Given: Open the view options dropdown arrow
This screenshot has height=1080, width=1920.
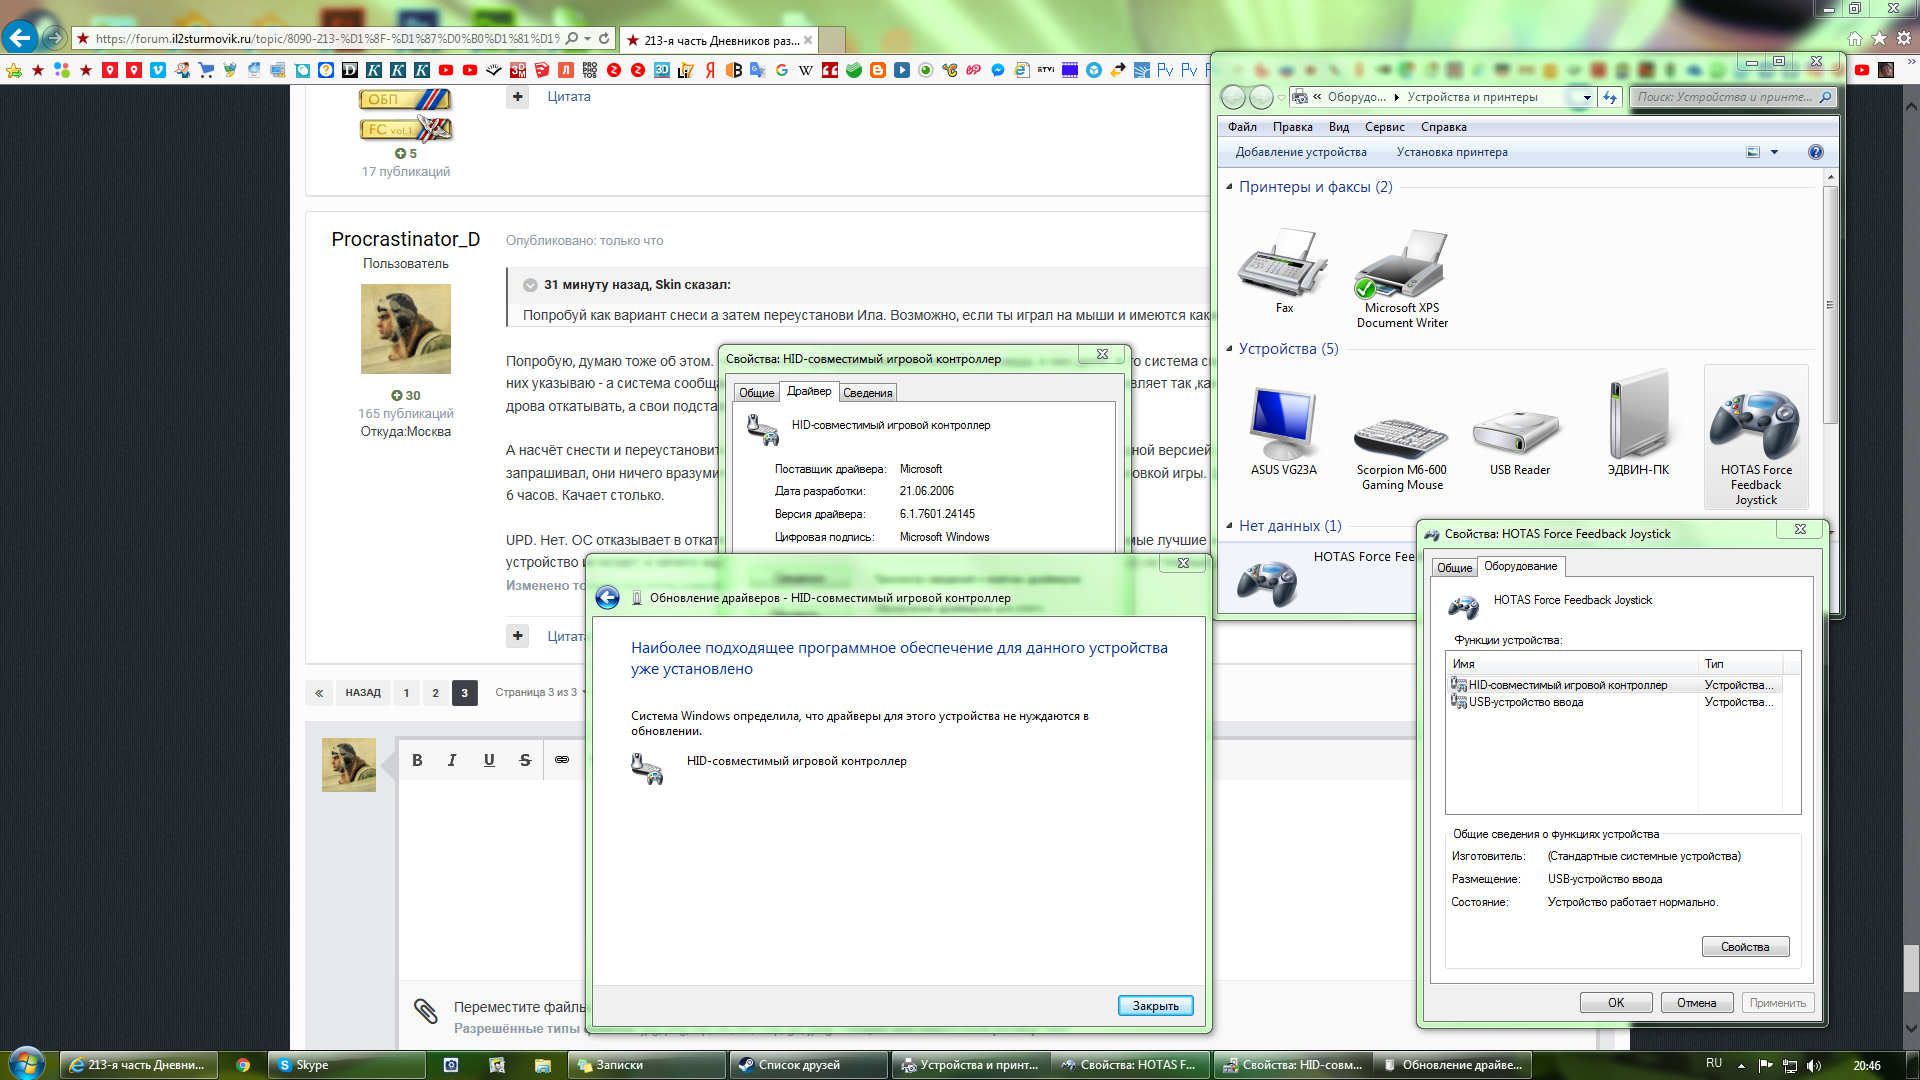Looking at the screenshot, I should (x=1775, y=152).
